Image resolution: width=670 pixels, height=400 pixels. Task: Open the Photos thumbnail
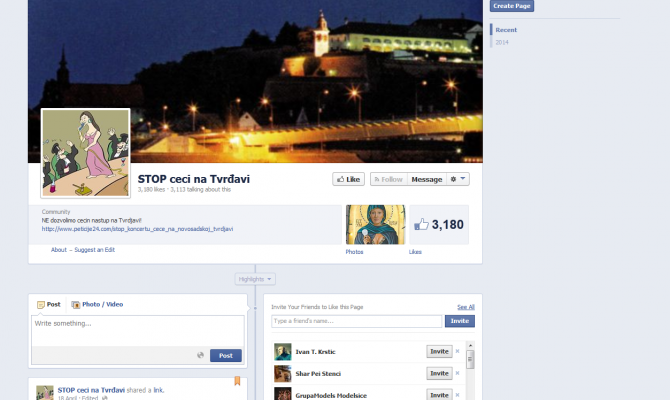pyautogui.click(x=375, y=224)
